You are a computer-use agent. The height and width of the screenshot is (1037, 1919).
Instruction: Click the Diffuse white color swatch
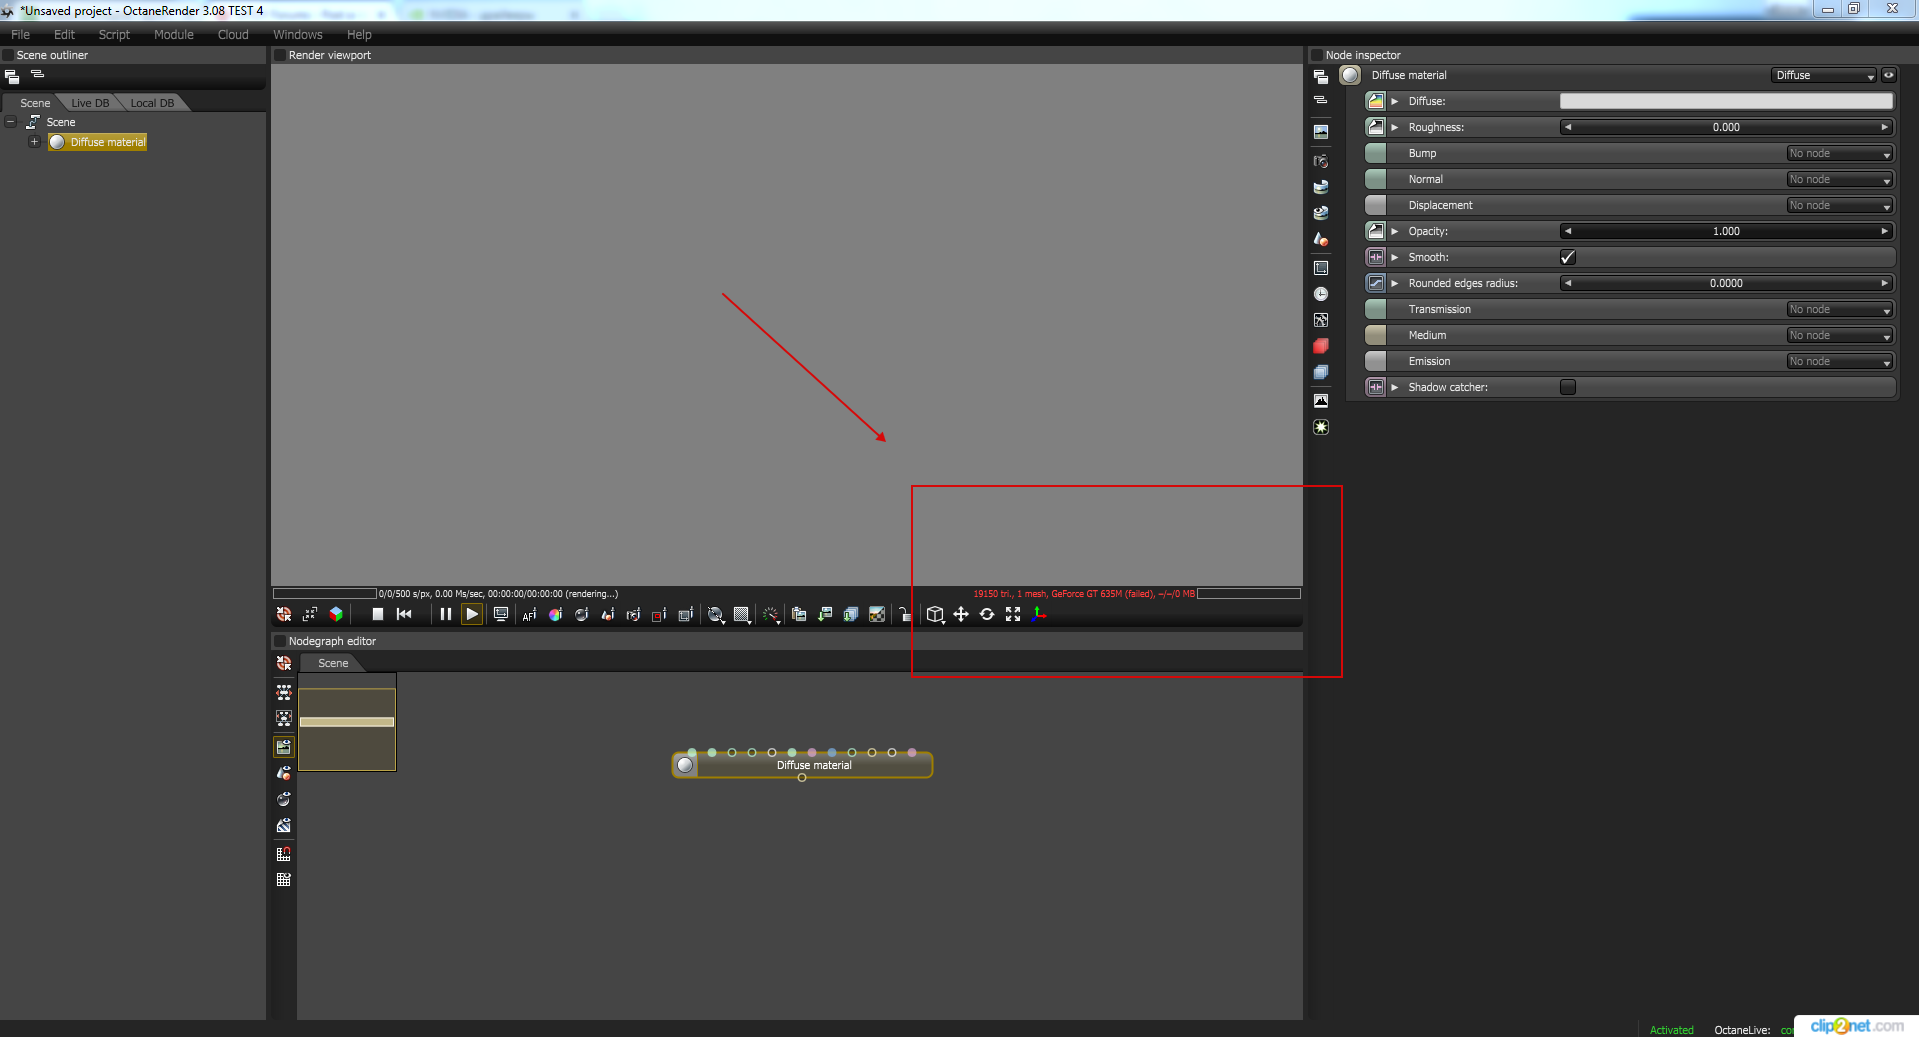(x=1726, y=101)
